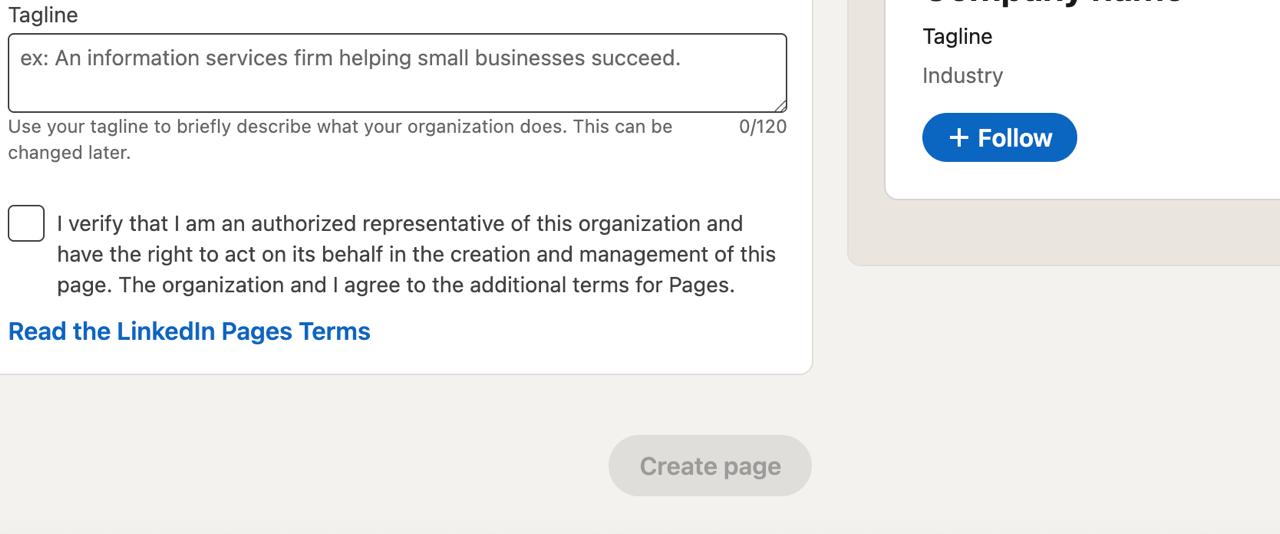Click the plus icon on the Follow button

pos(958,138)
